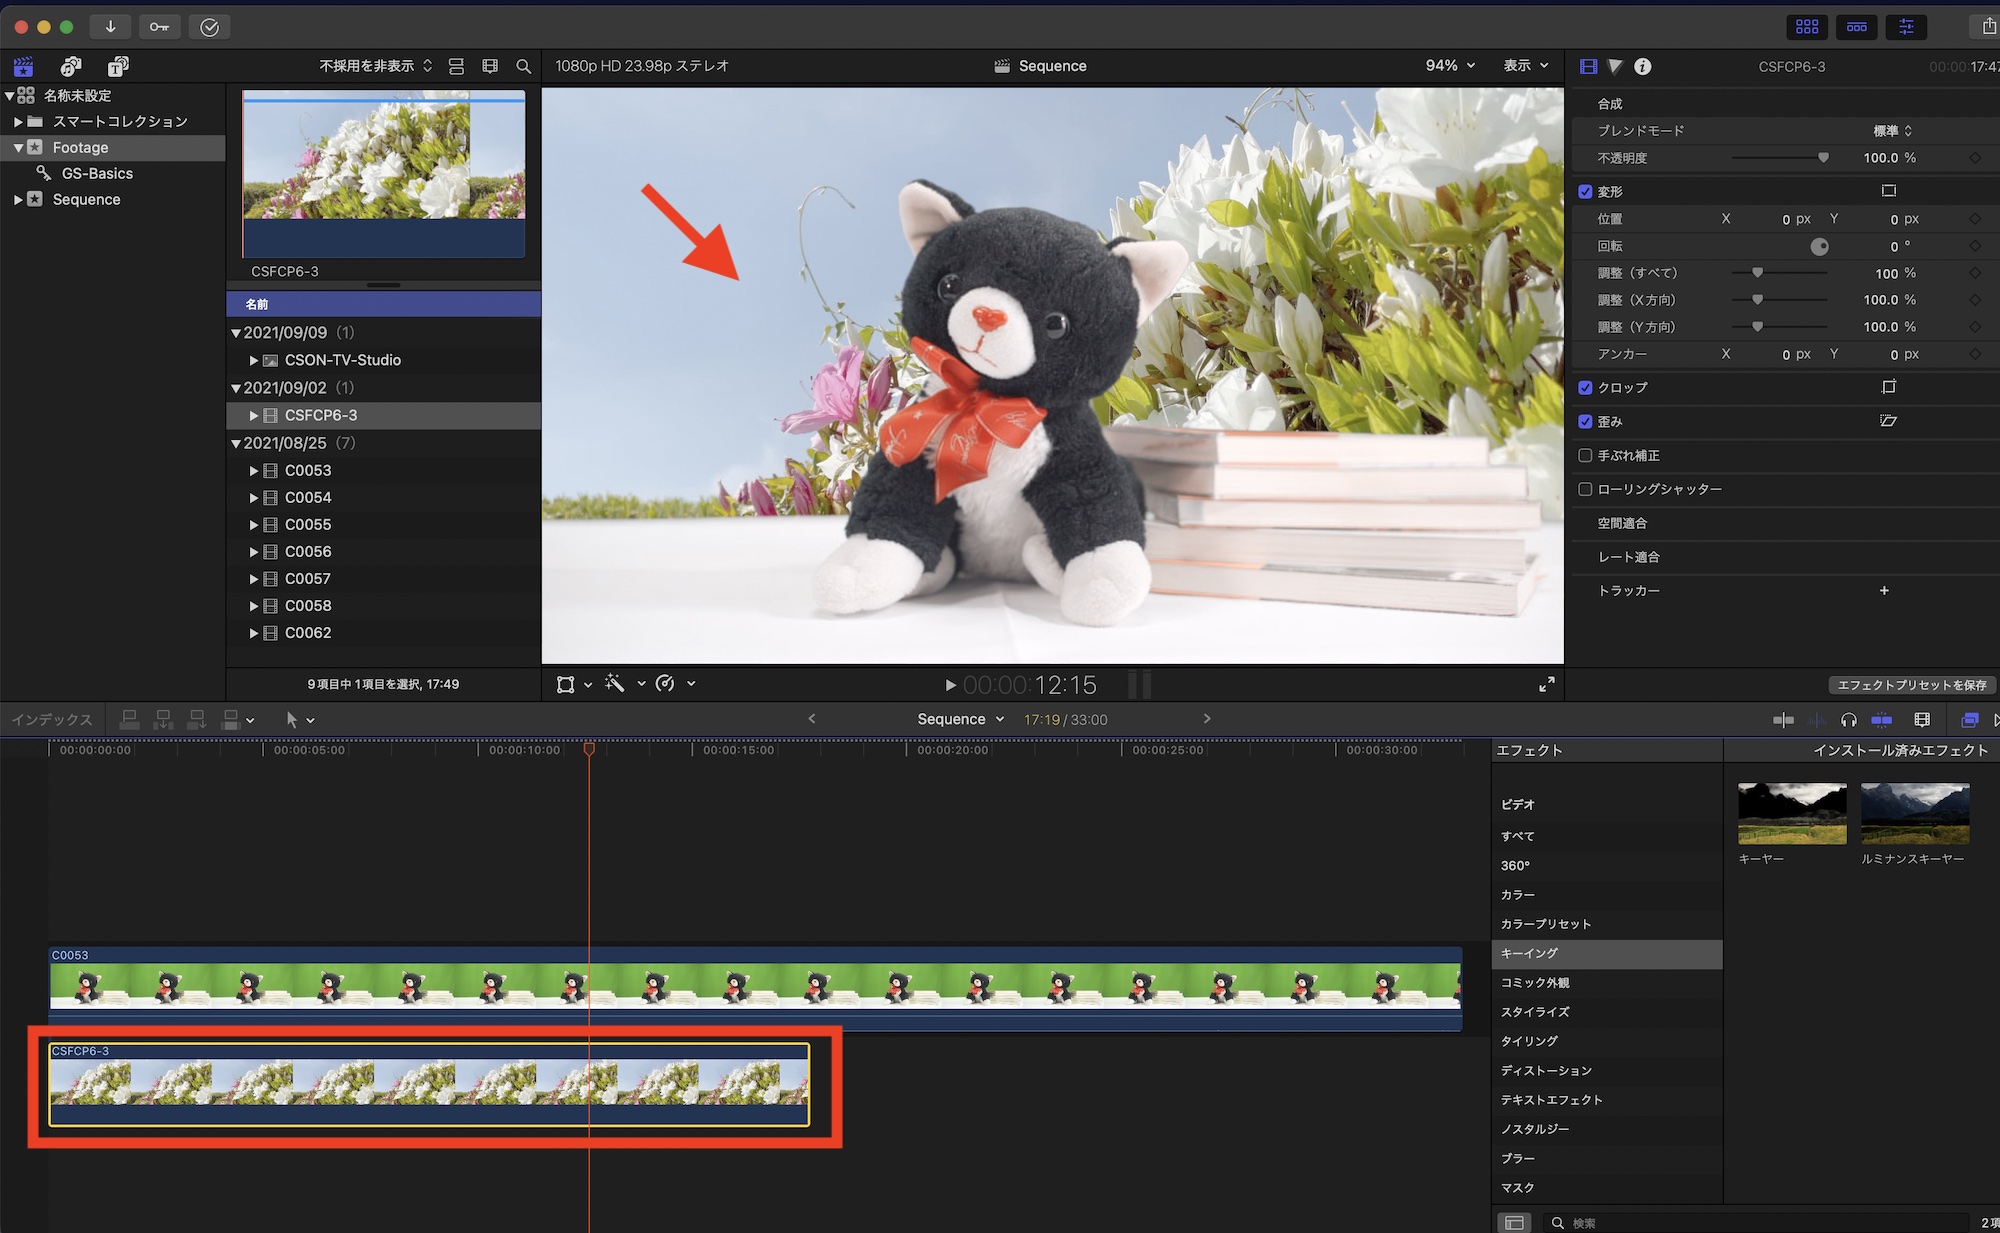Click the viewer fullscreen arrows icon
The width and height of the screenshot is (2000, 1233).
pyautogui.click(x=1546, y=684)
